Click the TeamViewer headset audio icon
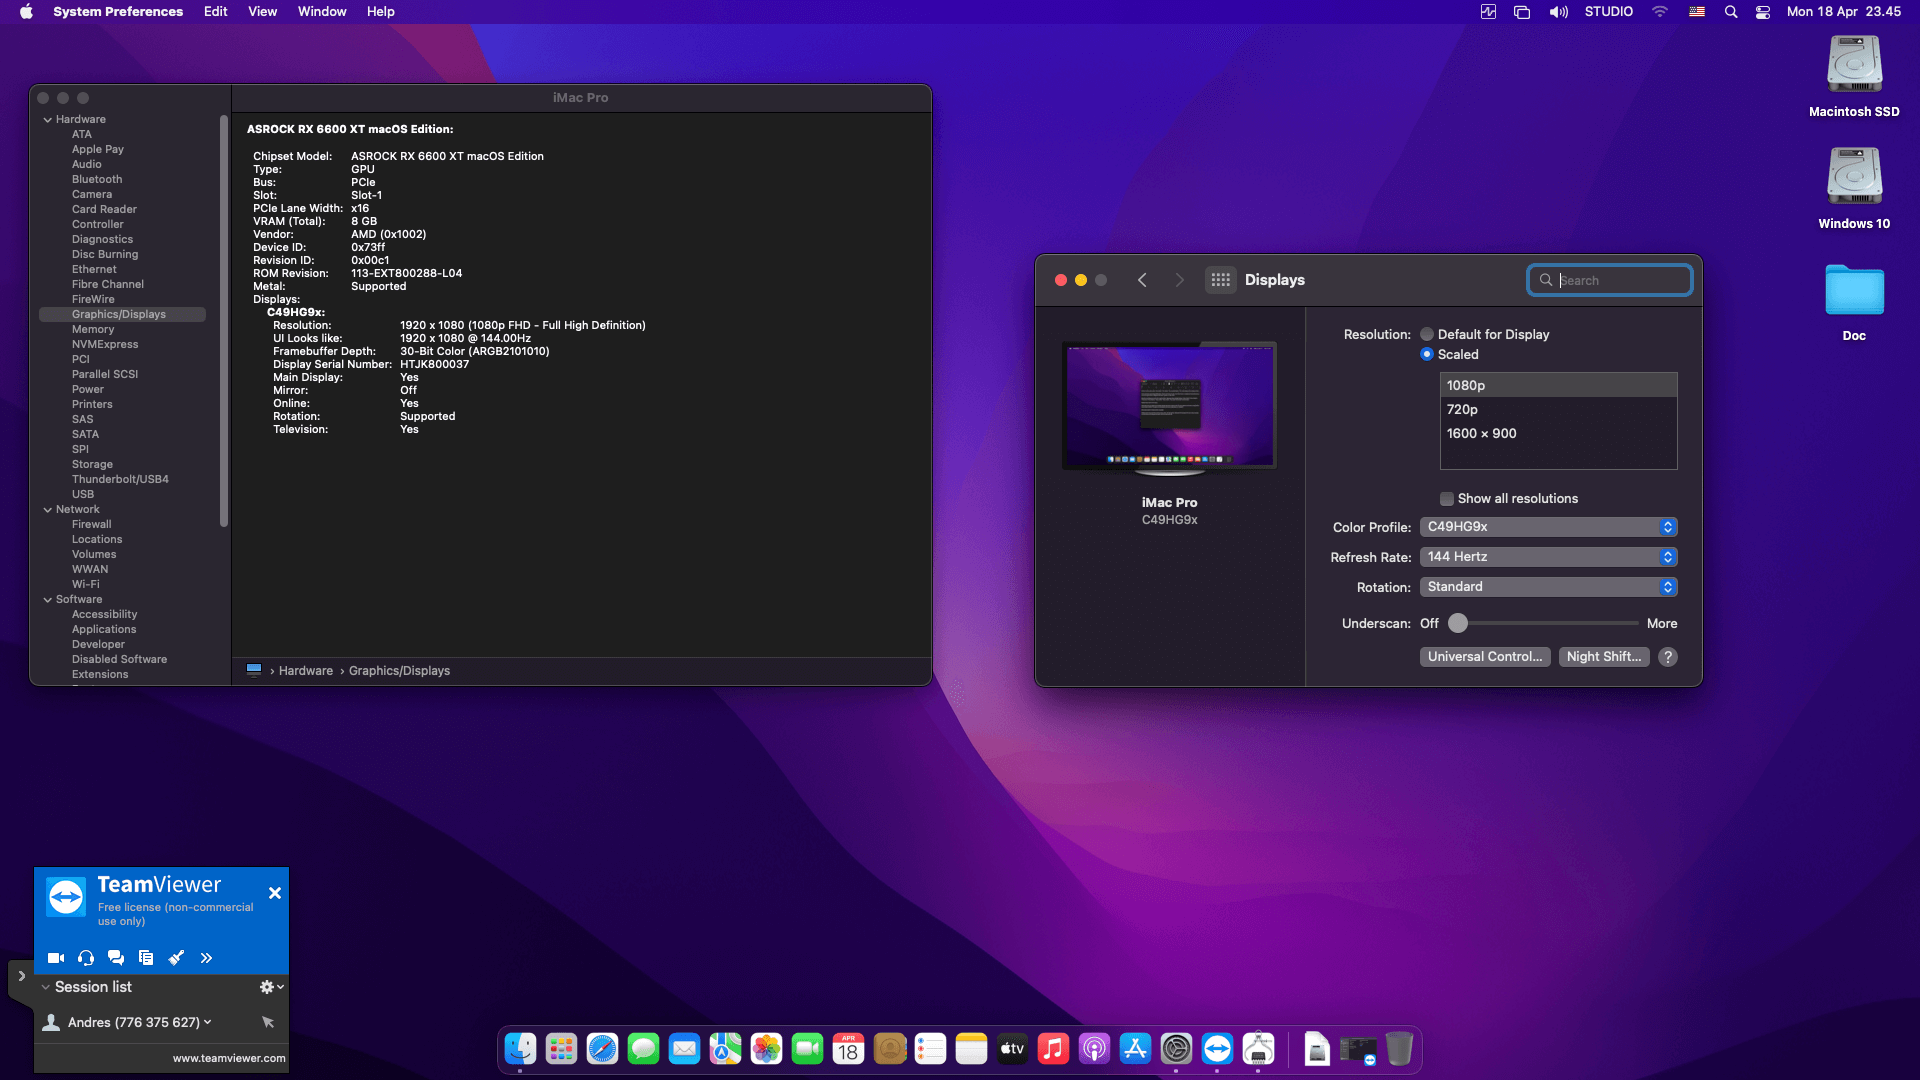This screenshot has width=1920, height=1080. (x=86, y=958)
